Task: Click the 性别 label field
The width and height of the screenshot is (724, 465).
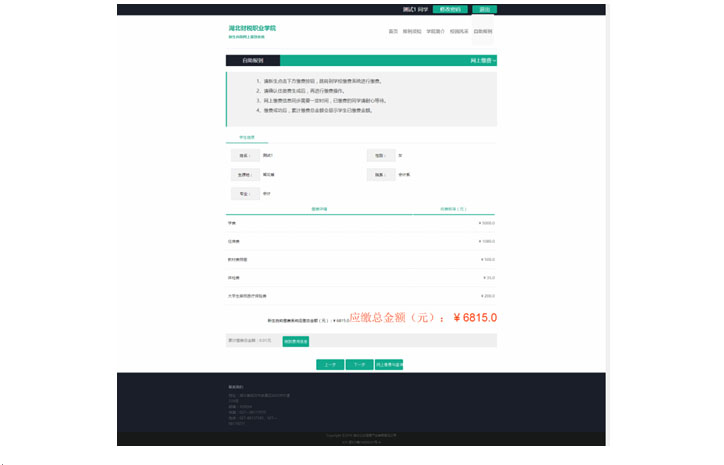Action: [380, 156]
